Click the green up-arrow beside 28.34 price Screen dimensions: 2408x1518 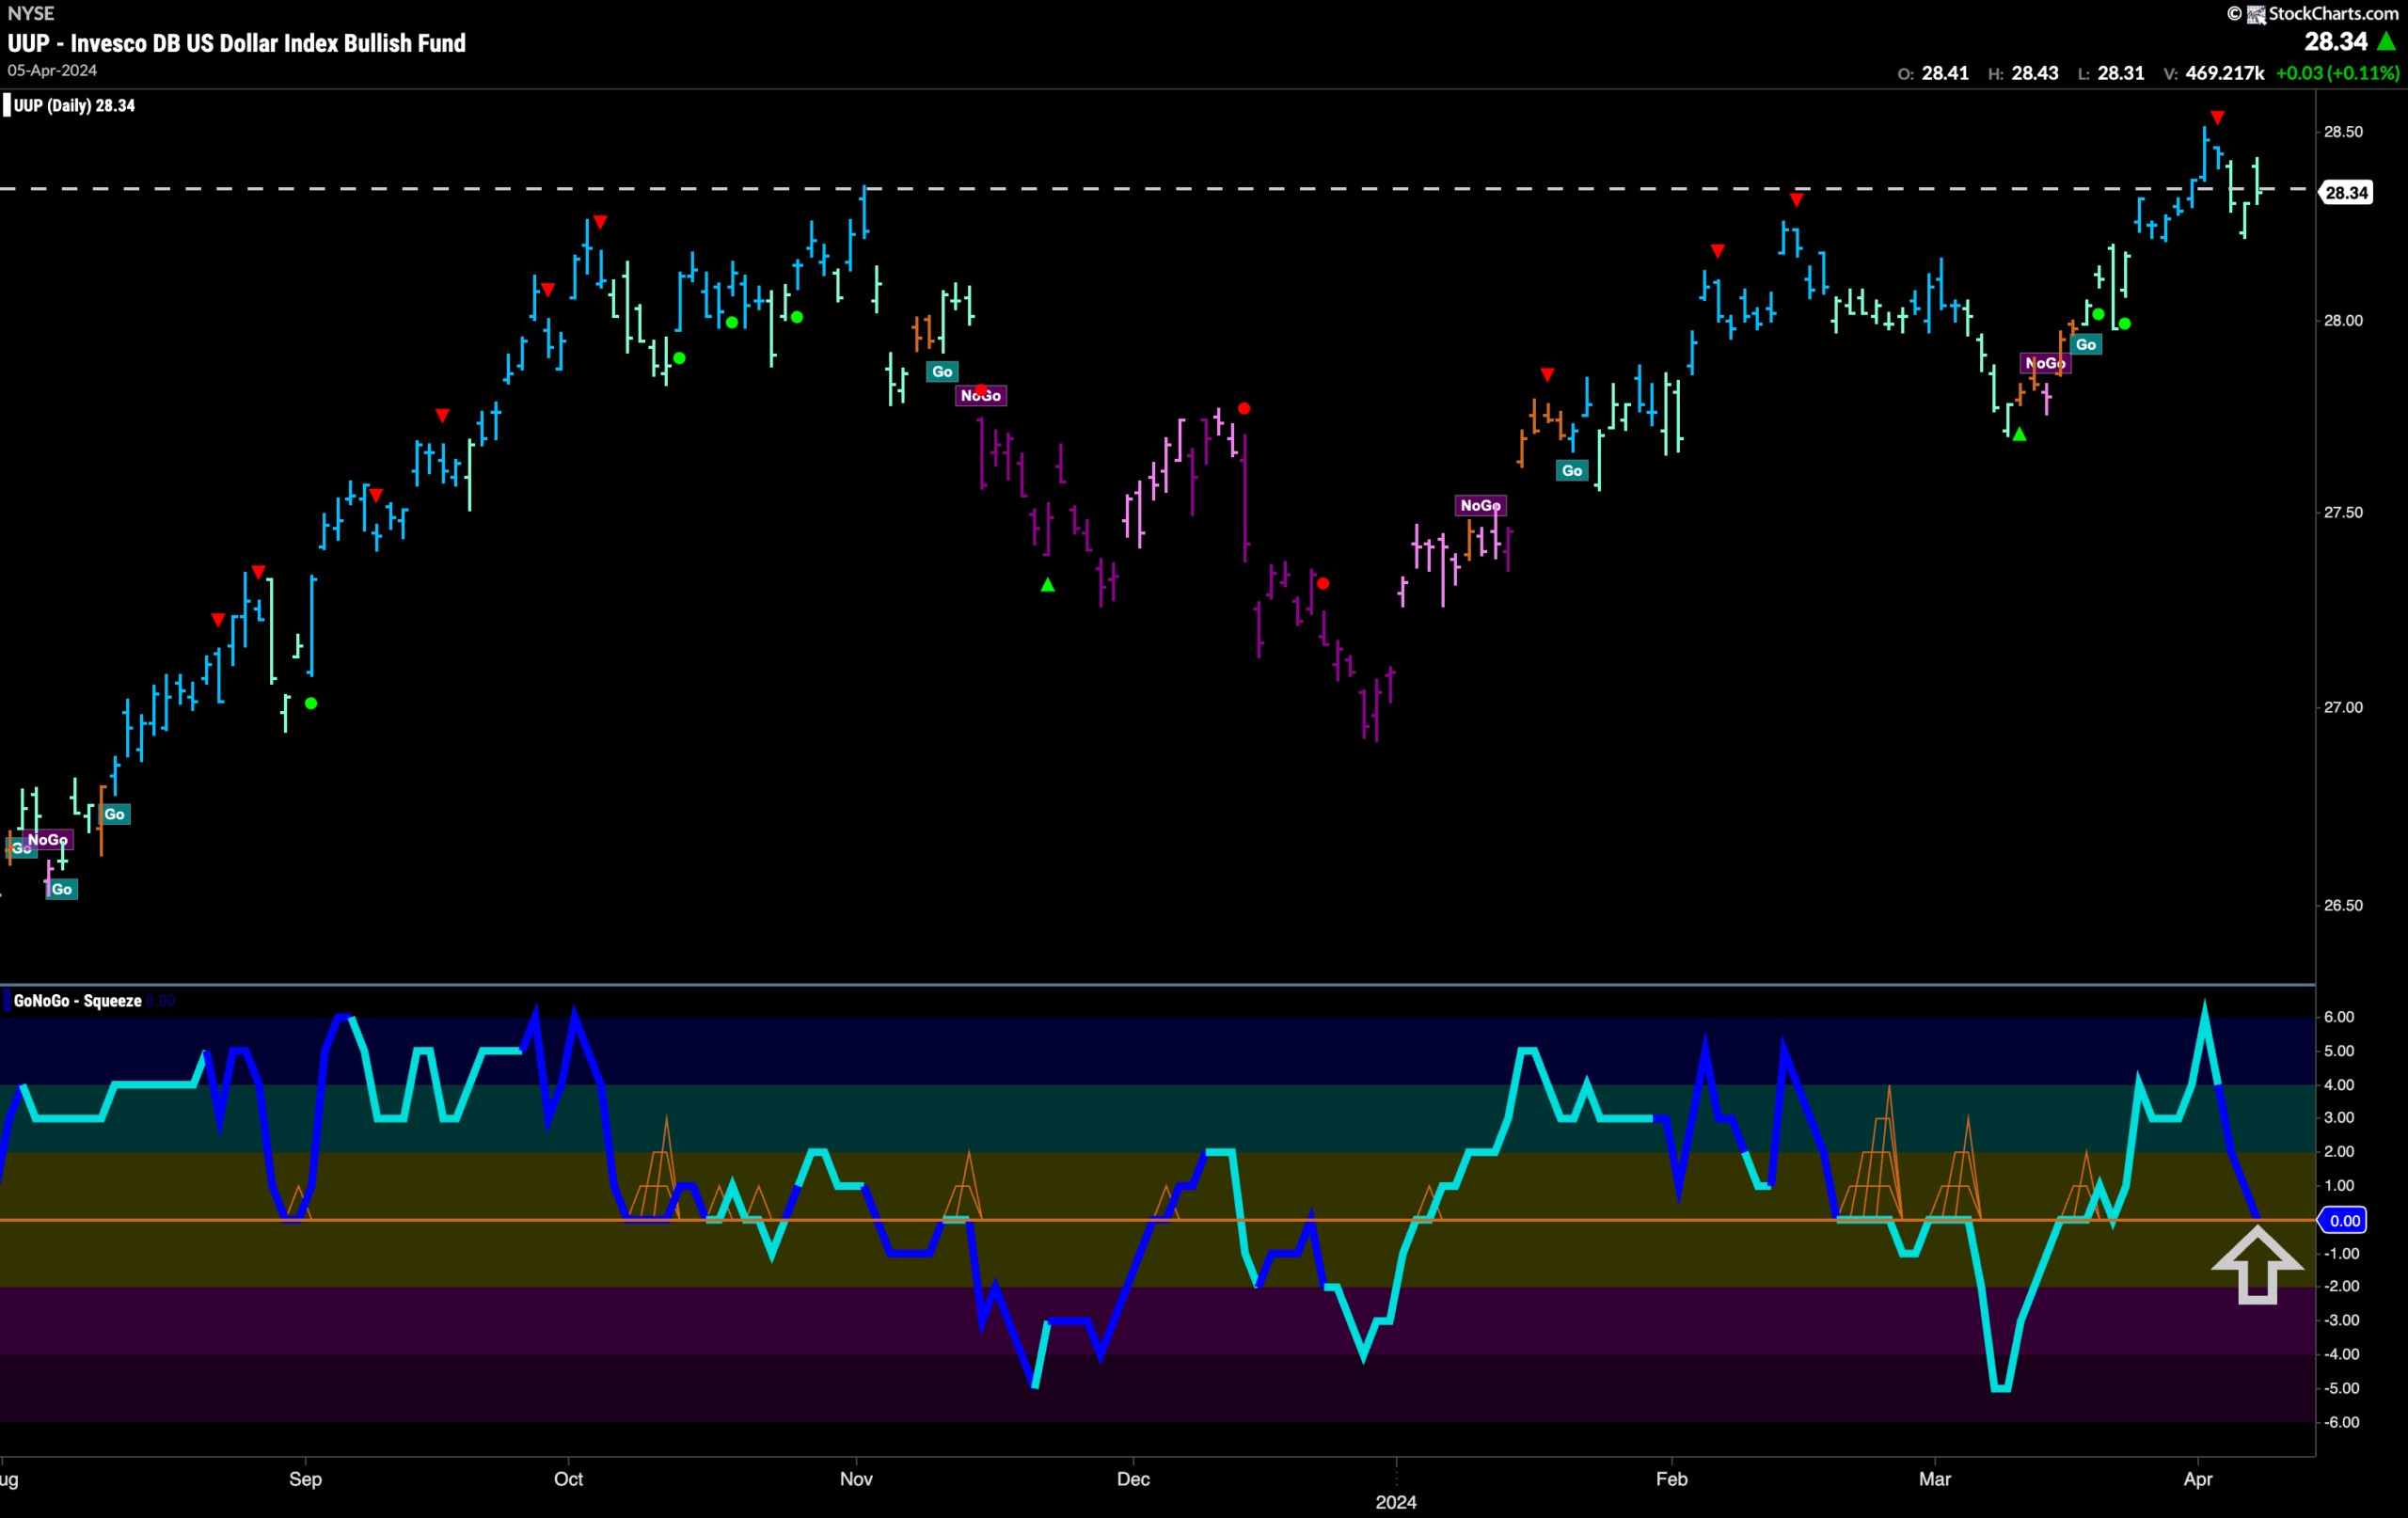[2386, 41]
